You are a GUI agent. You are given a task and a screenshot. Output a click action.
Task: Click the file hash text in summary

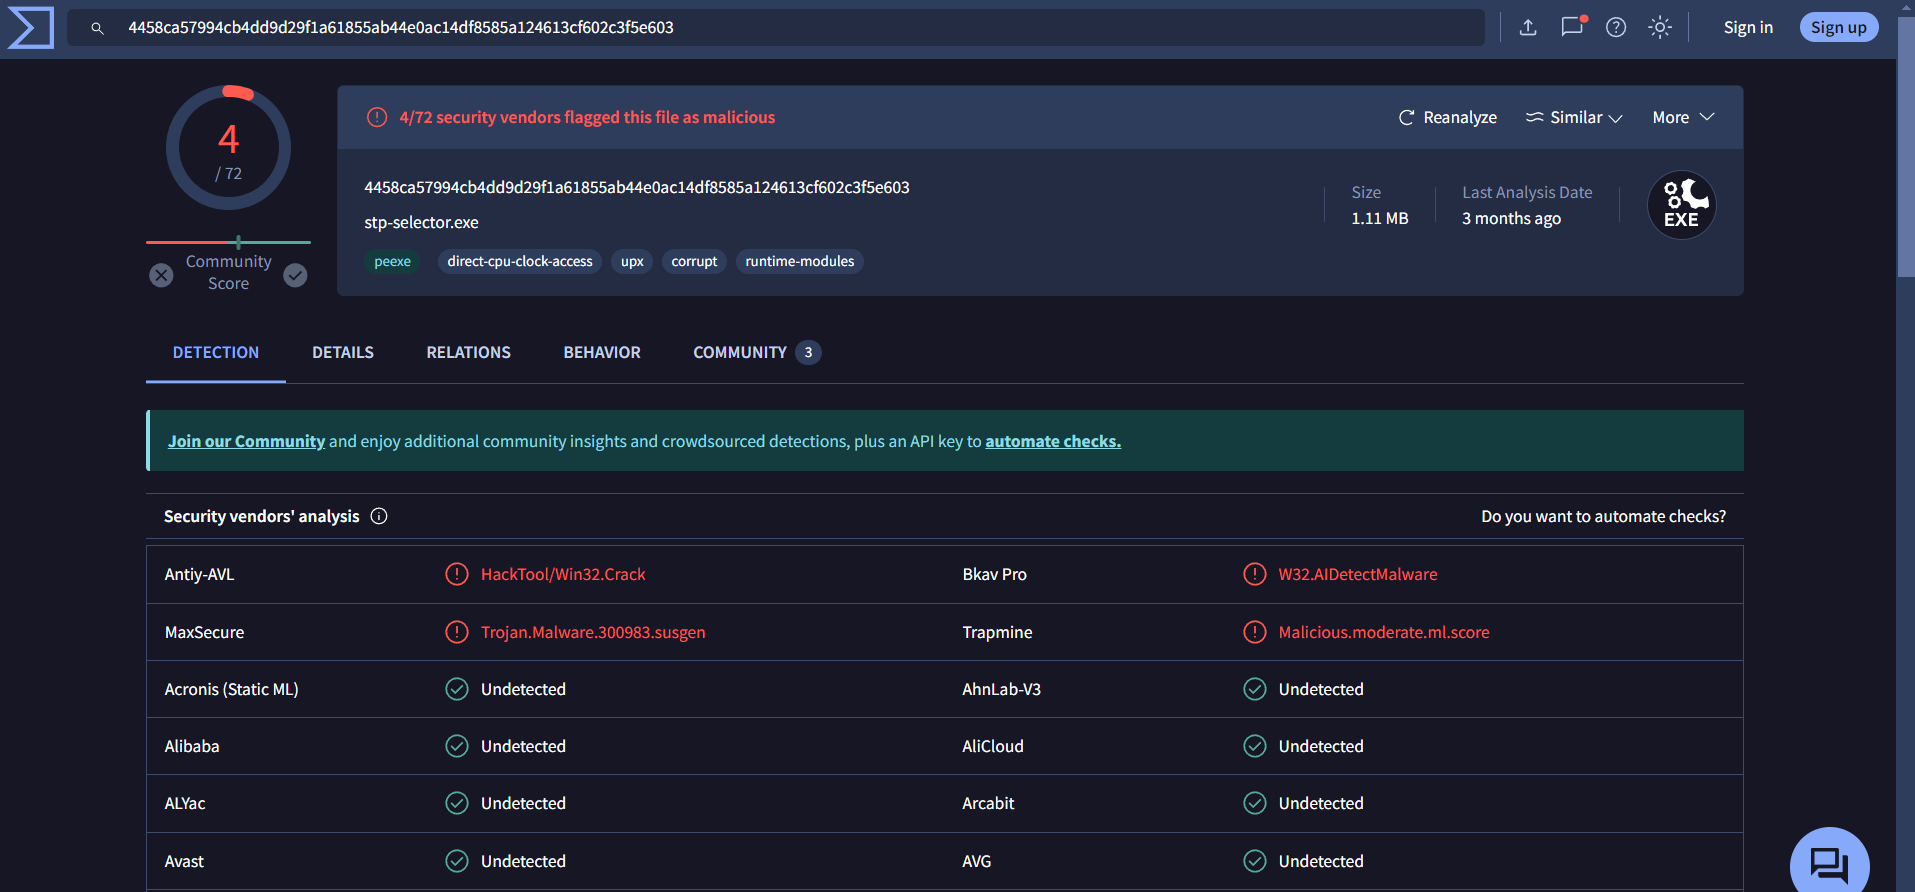pyautogui.click(x=637, y=187)
